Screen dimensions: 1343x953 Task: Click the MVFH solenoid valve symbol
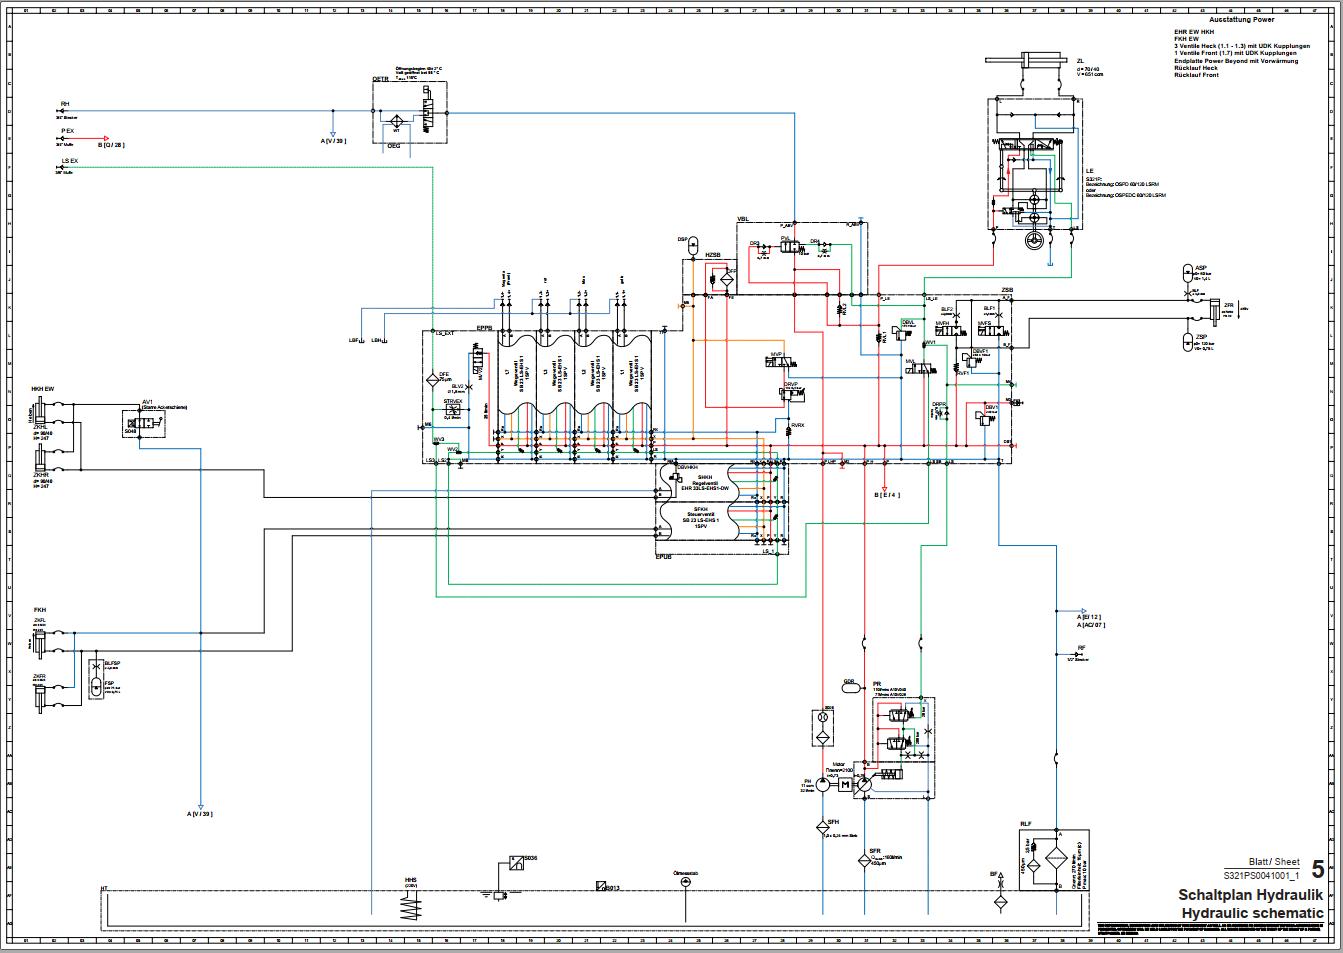point(950,331)
